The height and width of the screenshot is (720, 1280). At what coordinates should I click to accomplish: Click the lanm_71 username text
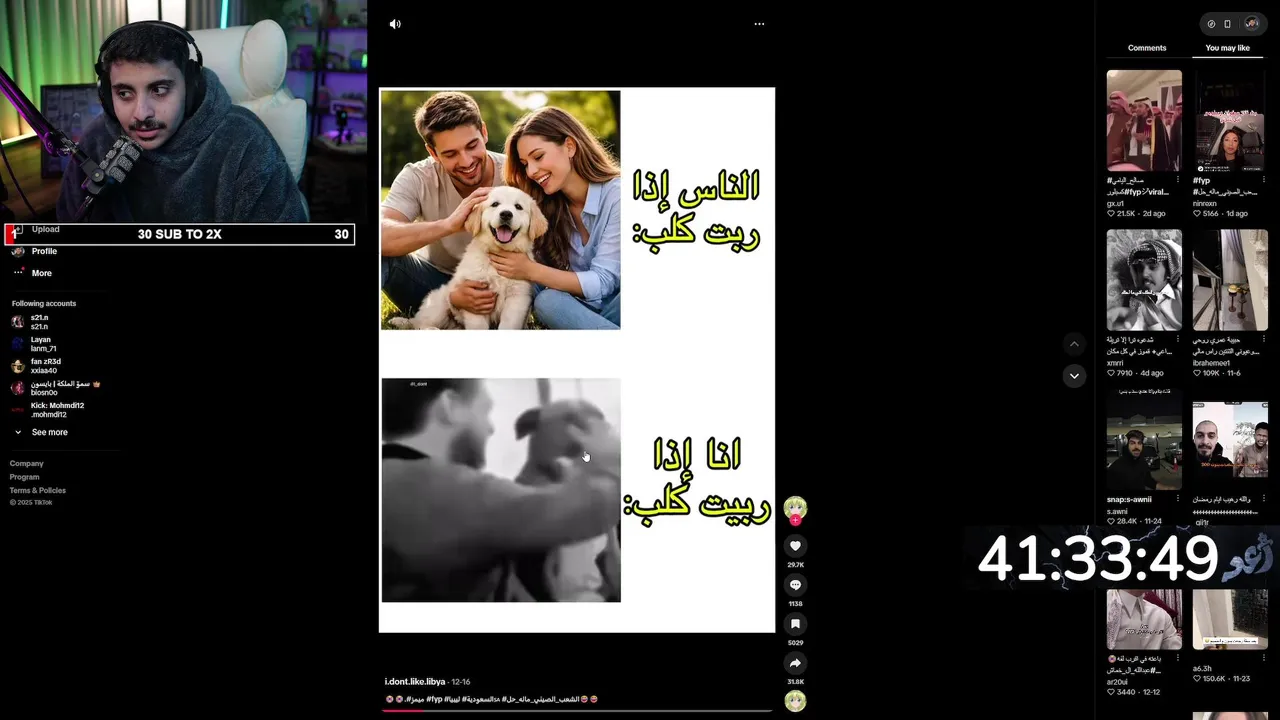[43, 349]
